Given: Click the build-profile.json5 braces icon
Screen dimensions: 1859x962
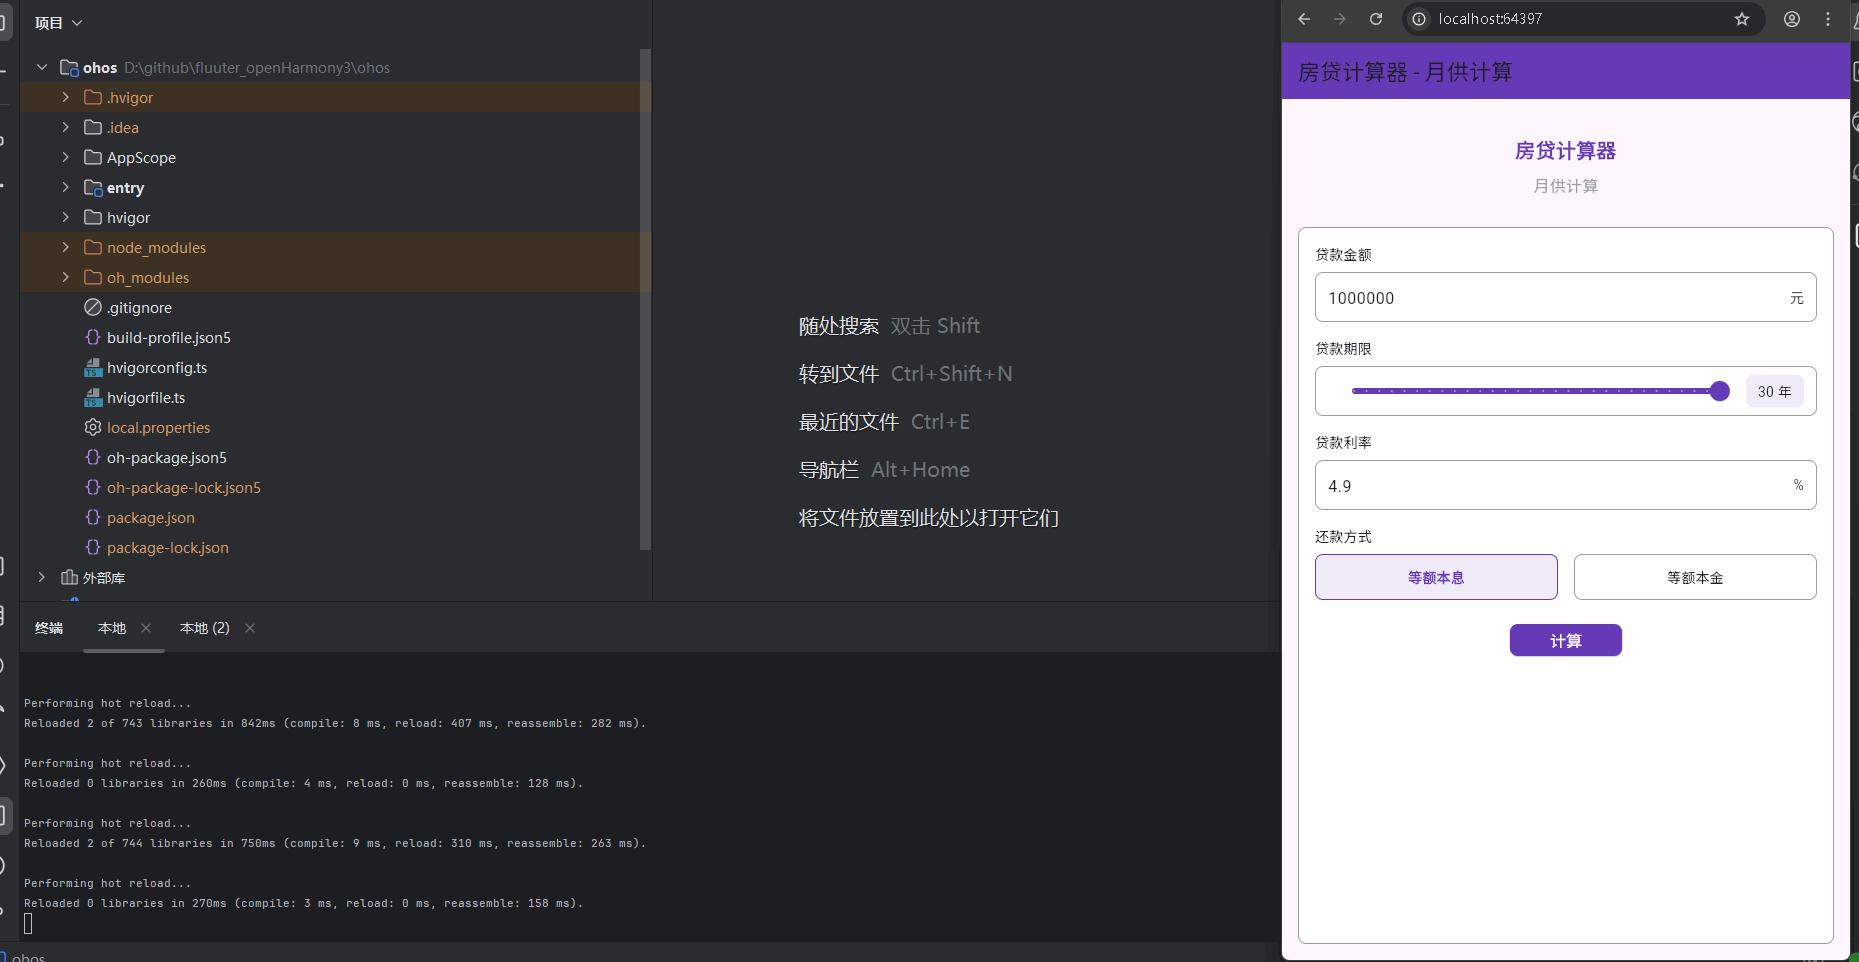Looking at the screenshot, I should (x=93, y=337).
